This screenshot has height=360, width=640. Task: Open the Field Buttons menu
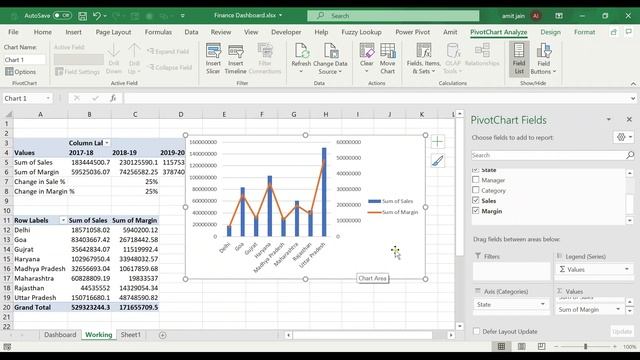pyautogui.click(x=544, y=59)
